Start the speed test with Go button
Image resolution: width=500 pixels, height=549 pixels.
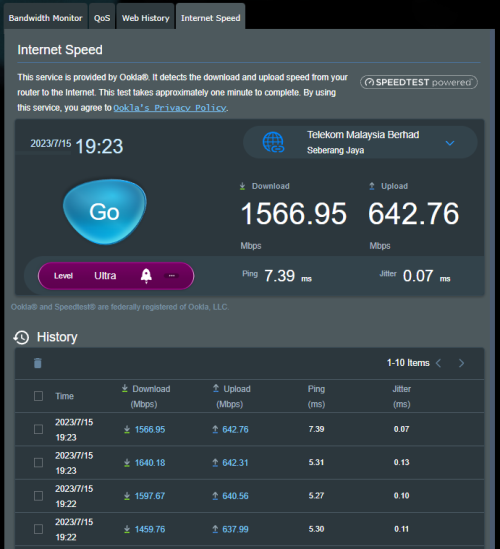pyautogui.click(x=105, y=212)
